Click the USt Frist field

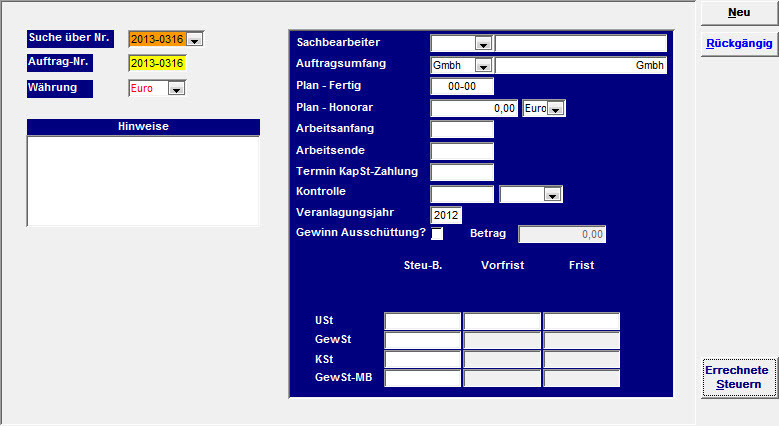pos(581,321)
